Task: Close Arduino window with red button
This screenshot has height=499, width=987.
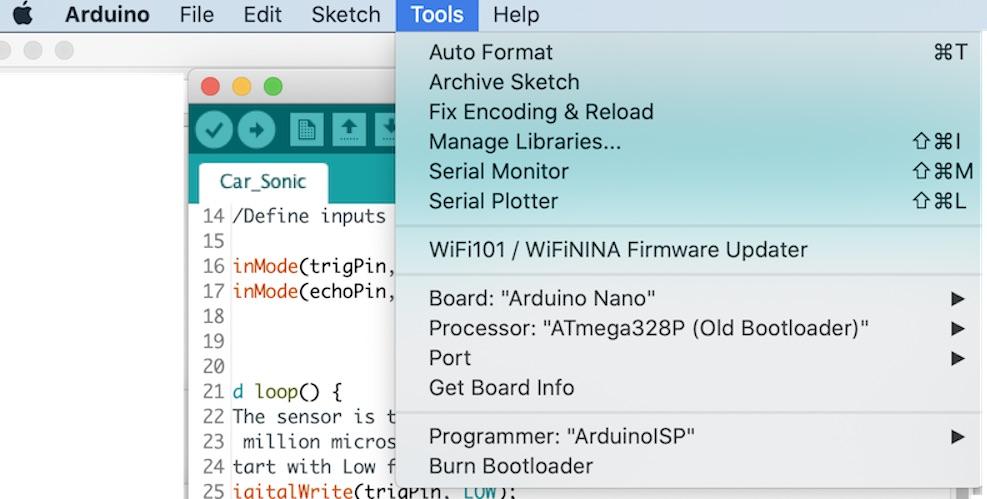Action: pos(210,86)
